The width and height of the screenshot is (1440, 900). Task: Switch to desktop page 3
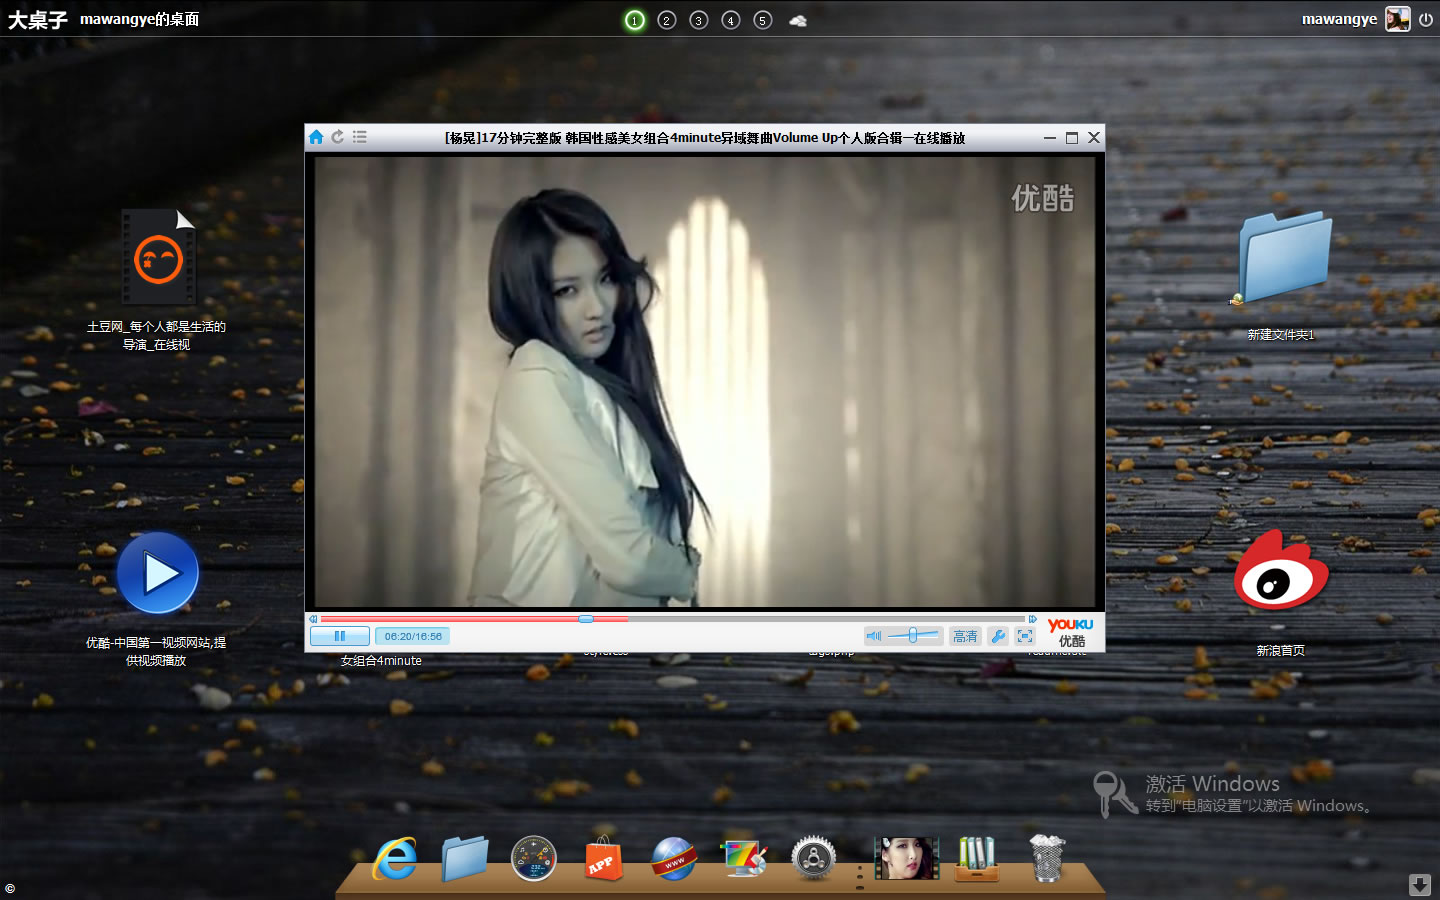point(699,20)
